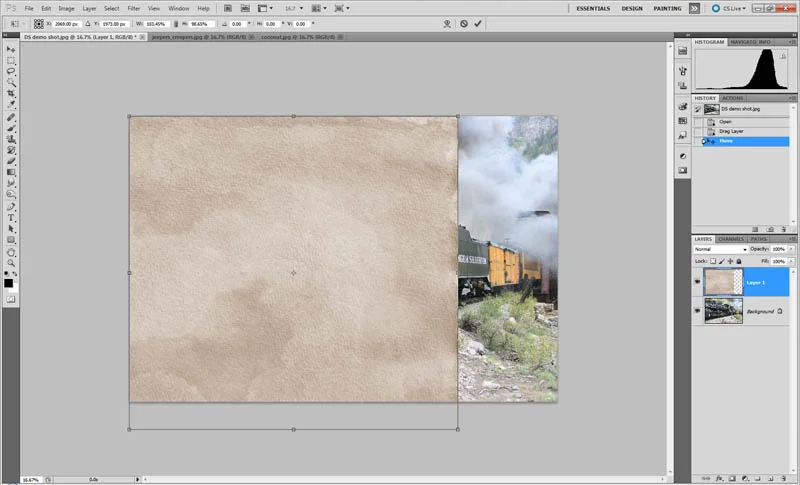
Task: Toggle lock transparent pixels
Action: coord(713,261)
